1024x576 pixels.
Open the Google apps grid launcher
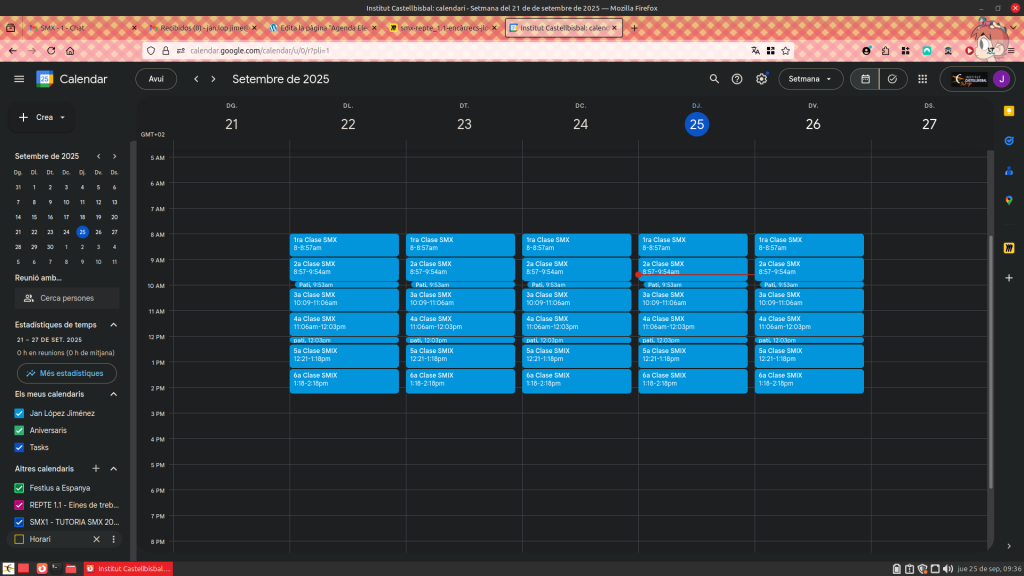tap(922, 79)
